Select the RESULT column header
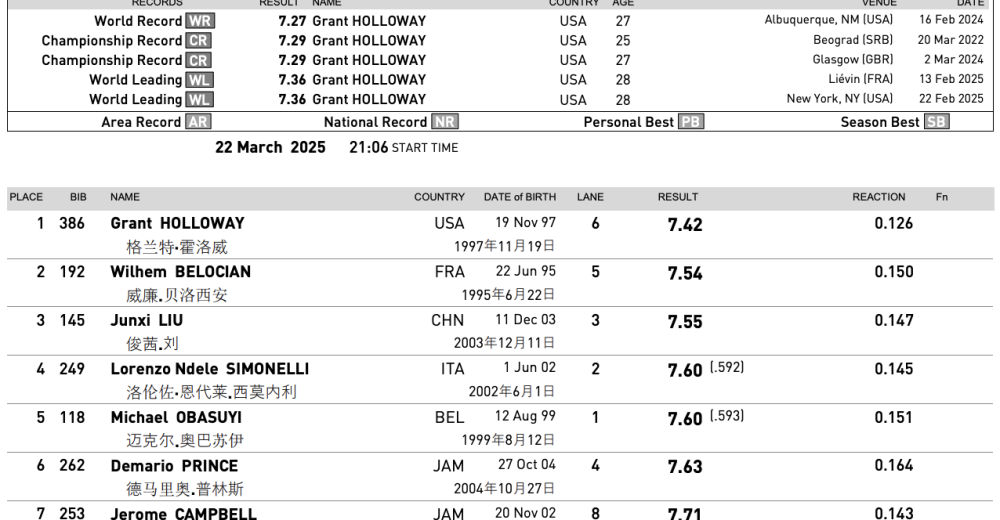The width and height of the screenshot is (1000, 520). pyautogui.click(x=678, y=197)
